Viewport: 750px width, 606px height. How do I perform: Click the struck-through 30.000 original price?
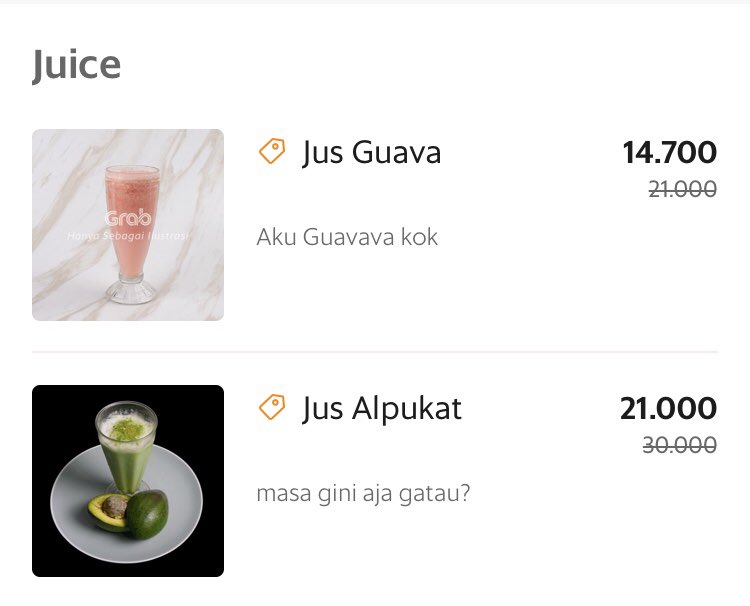pos(680,445)
